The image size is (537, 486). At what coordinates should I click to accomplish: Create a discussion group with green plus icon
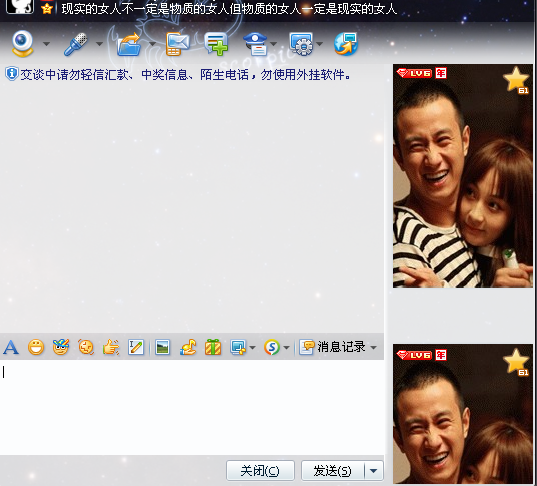(x=216, y=44)
